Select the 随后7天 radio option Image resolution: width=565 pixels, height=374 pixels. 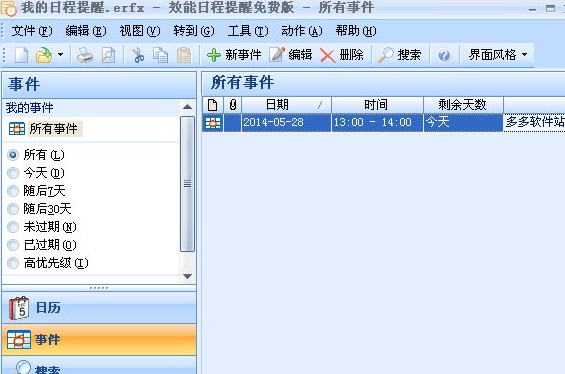13,191
